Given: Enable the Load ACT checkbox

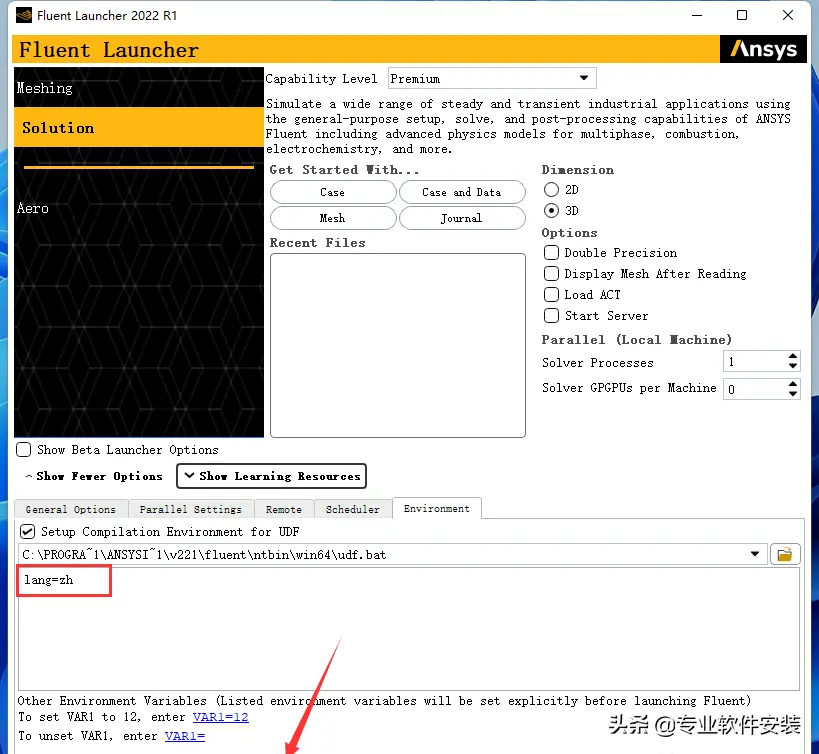Looking at the screenshot, I should [551, 294].
